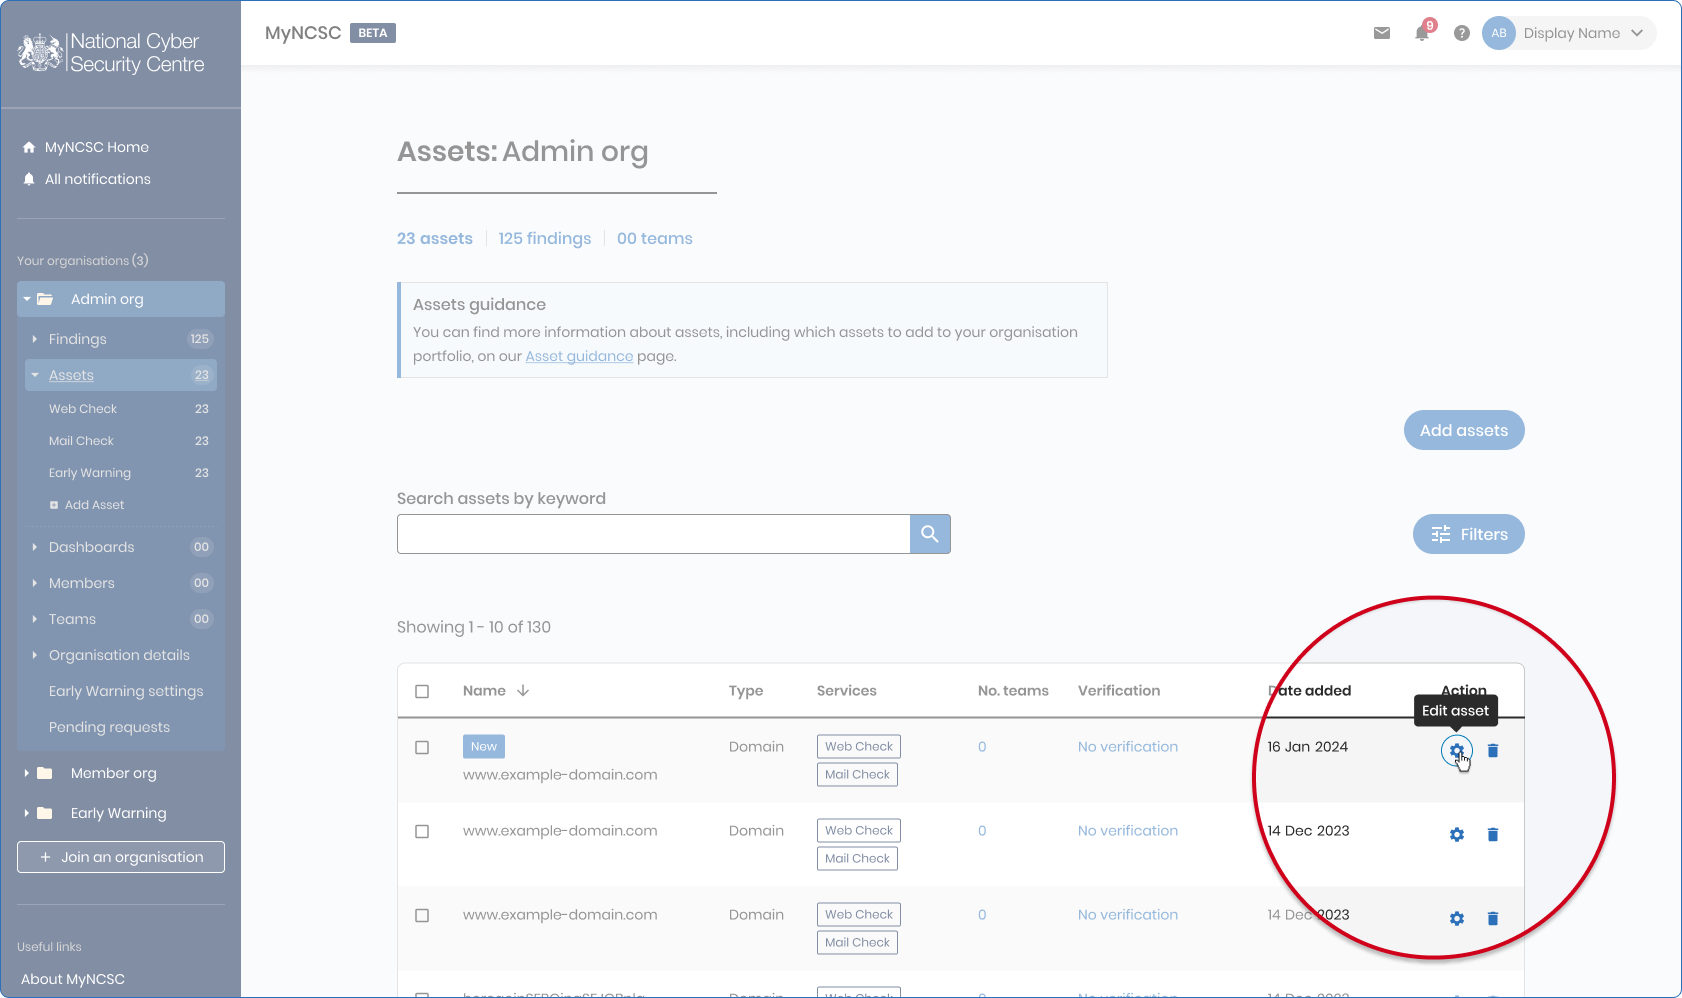1682x998 pixels.
Task: Open notifications bell with 9 badge
Action: 1423,32
